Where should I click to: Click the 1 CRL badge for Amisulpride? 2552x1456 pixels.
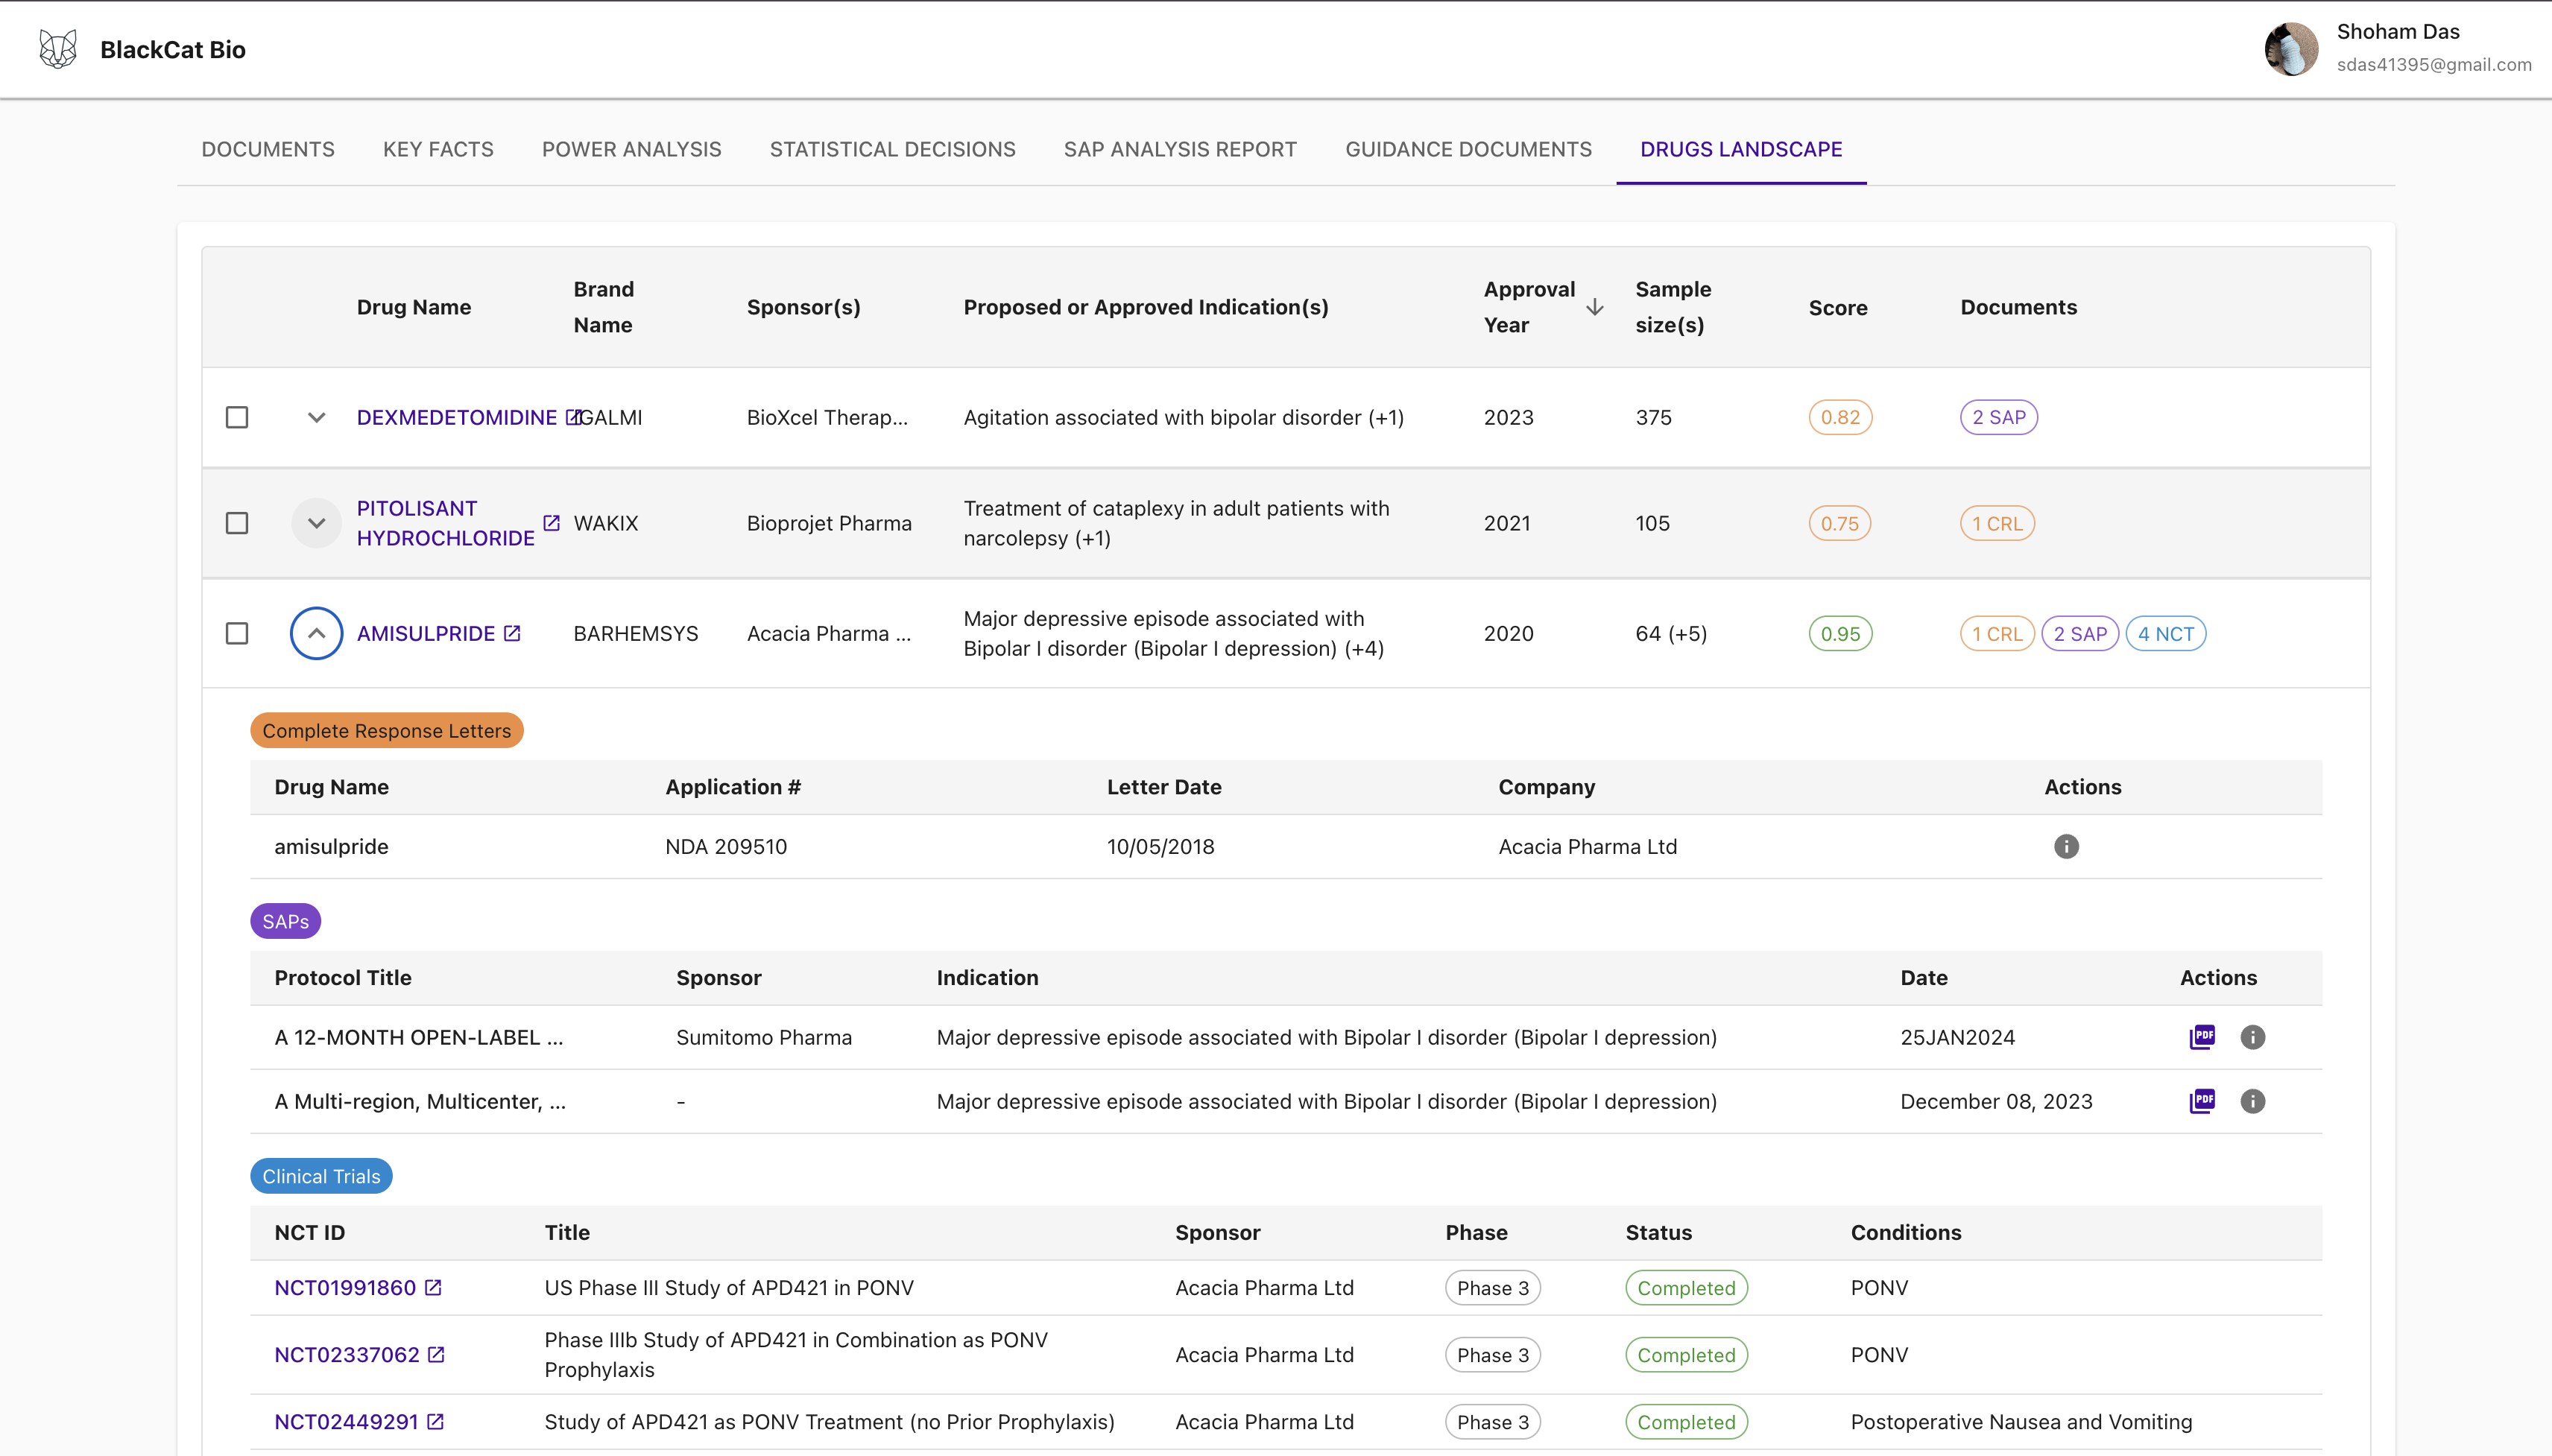(x=1997, y=633)
